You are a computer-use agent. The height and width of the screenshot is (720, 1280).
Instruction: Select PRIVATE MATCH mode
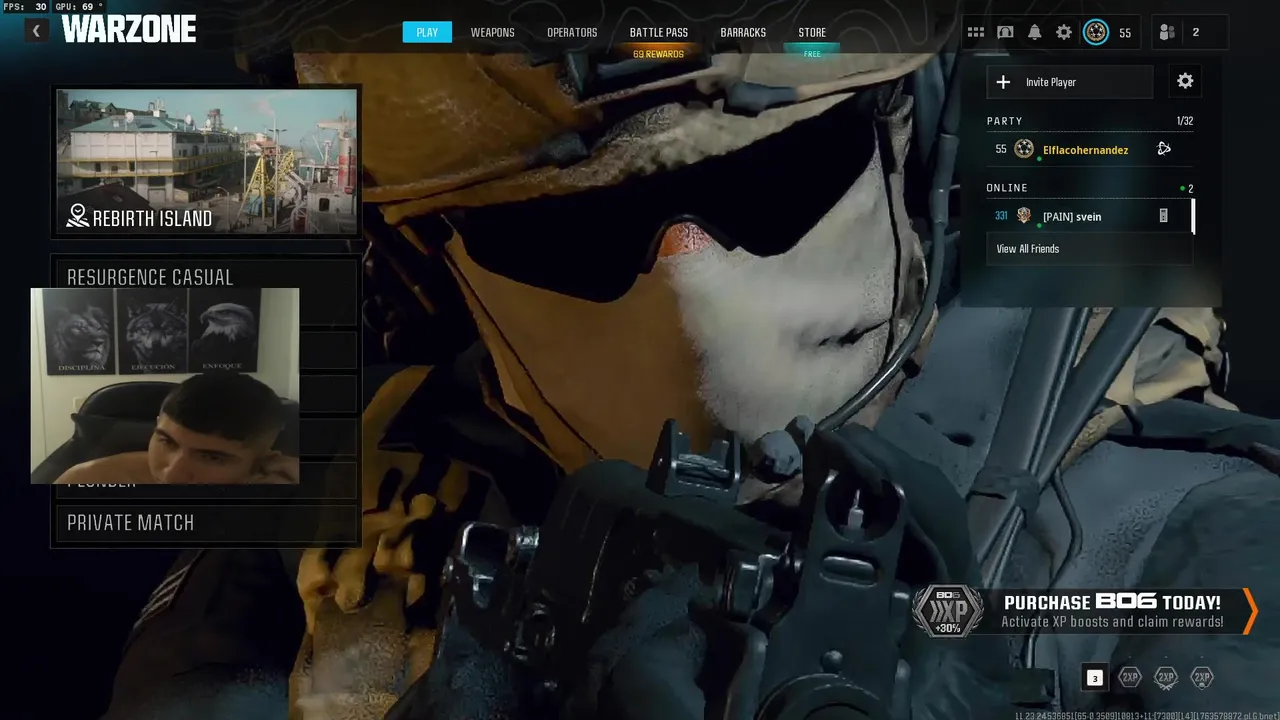[207, 523]
